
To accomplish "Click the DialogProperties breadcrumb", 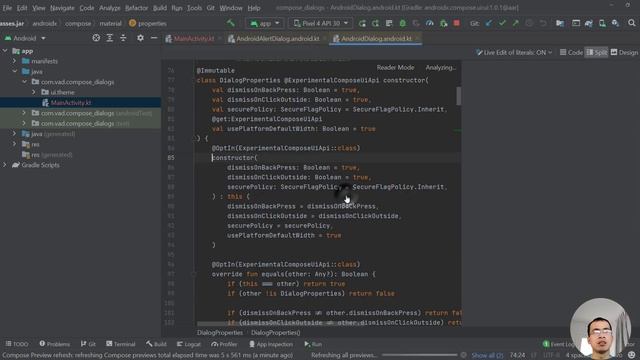I will (220, 333).
